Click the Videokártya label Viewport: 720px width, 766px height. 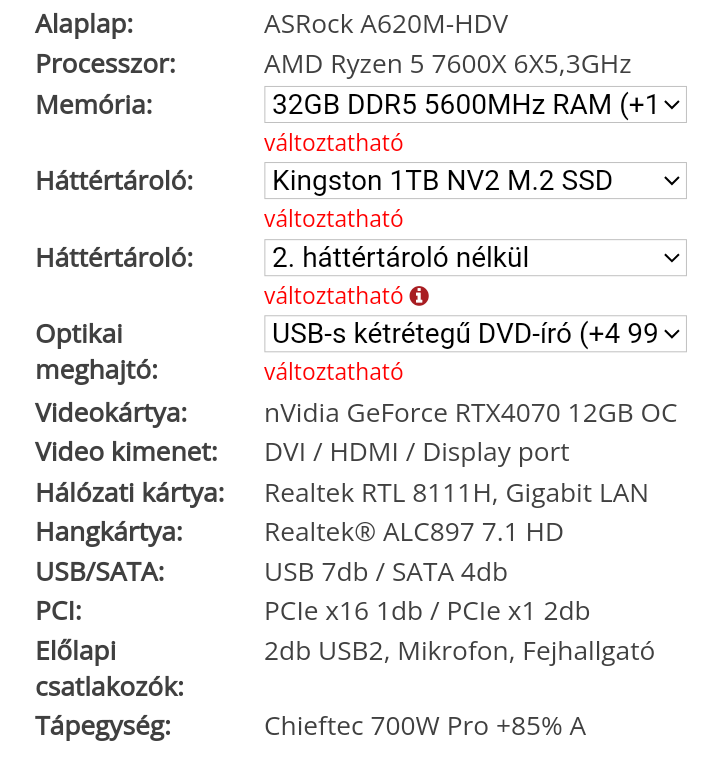[111, 414]
